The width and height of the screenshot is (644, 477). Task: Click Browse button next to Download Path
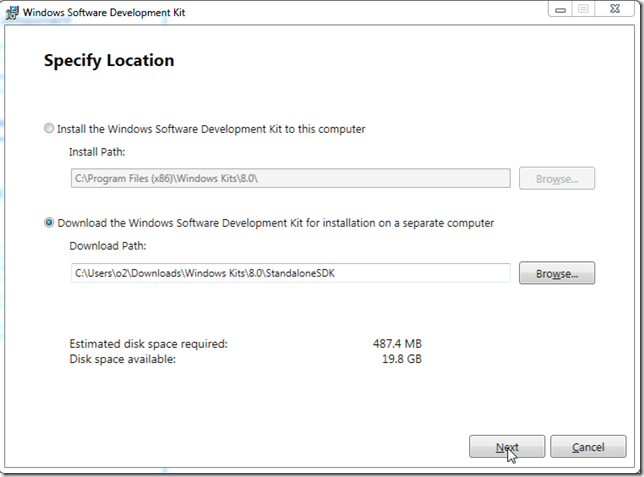point(557,273)
